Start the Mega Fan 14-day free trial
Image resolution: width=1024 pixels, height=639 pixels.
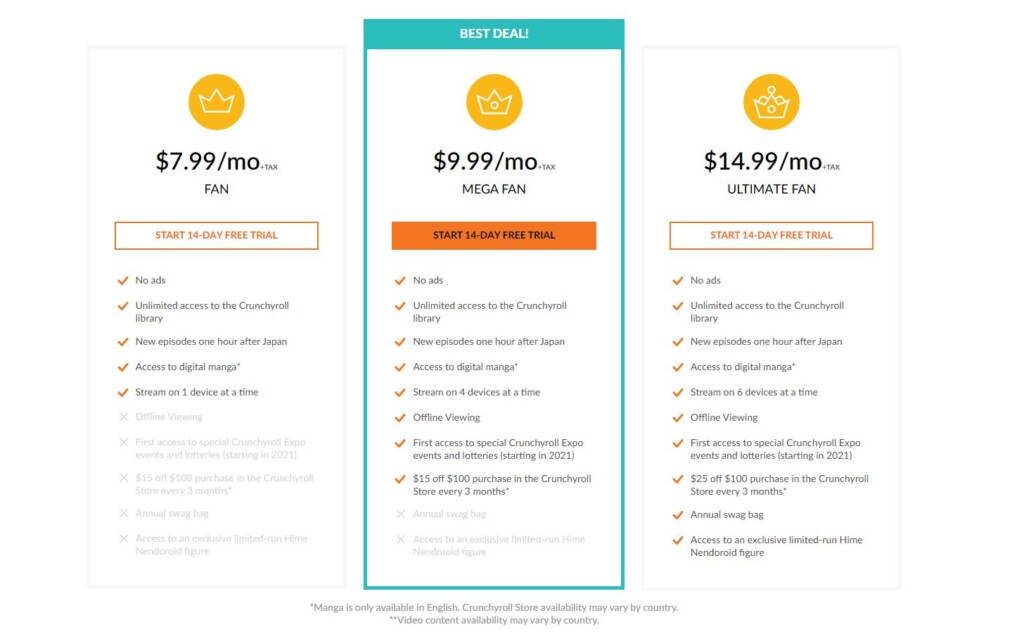tap(494, 235)
